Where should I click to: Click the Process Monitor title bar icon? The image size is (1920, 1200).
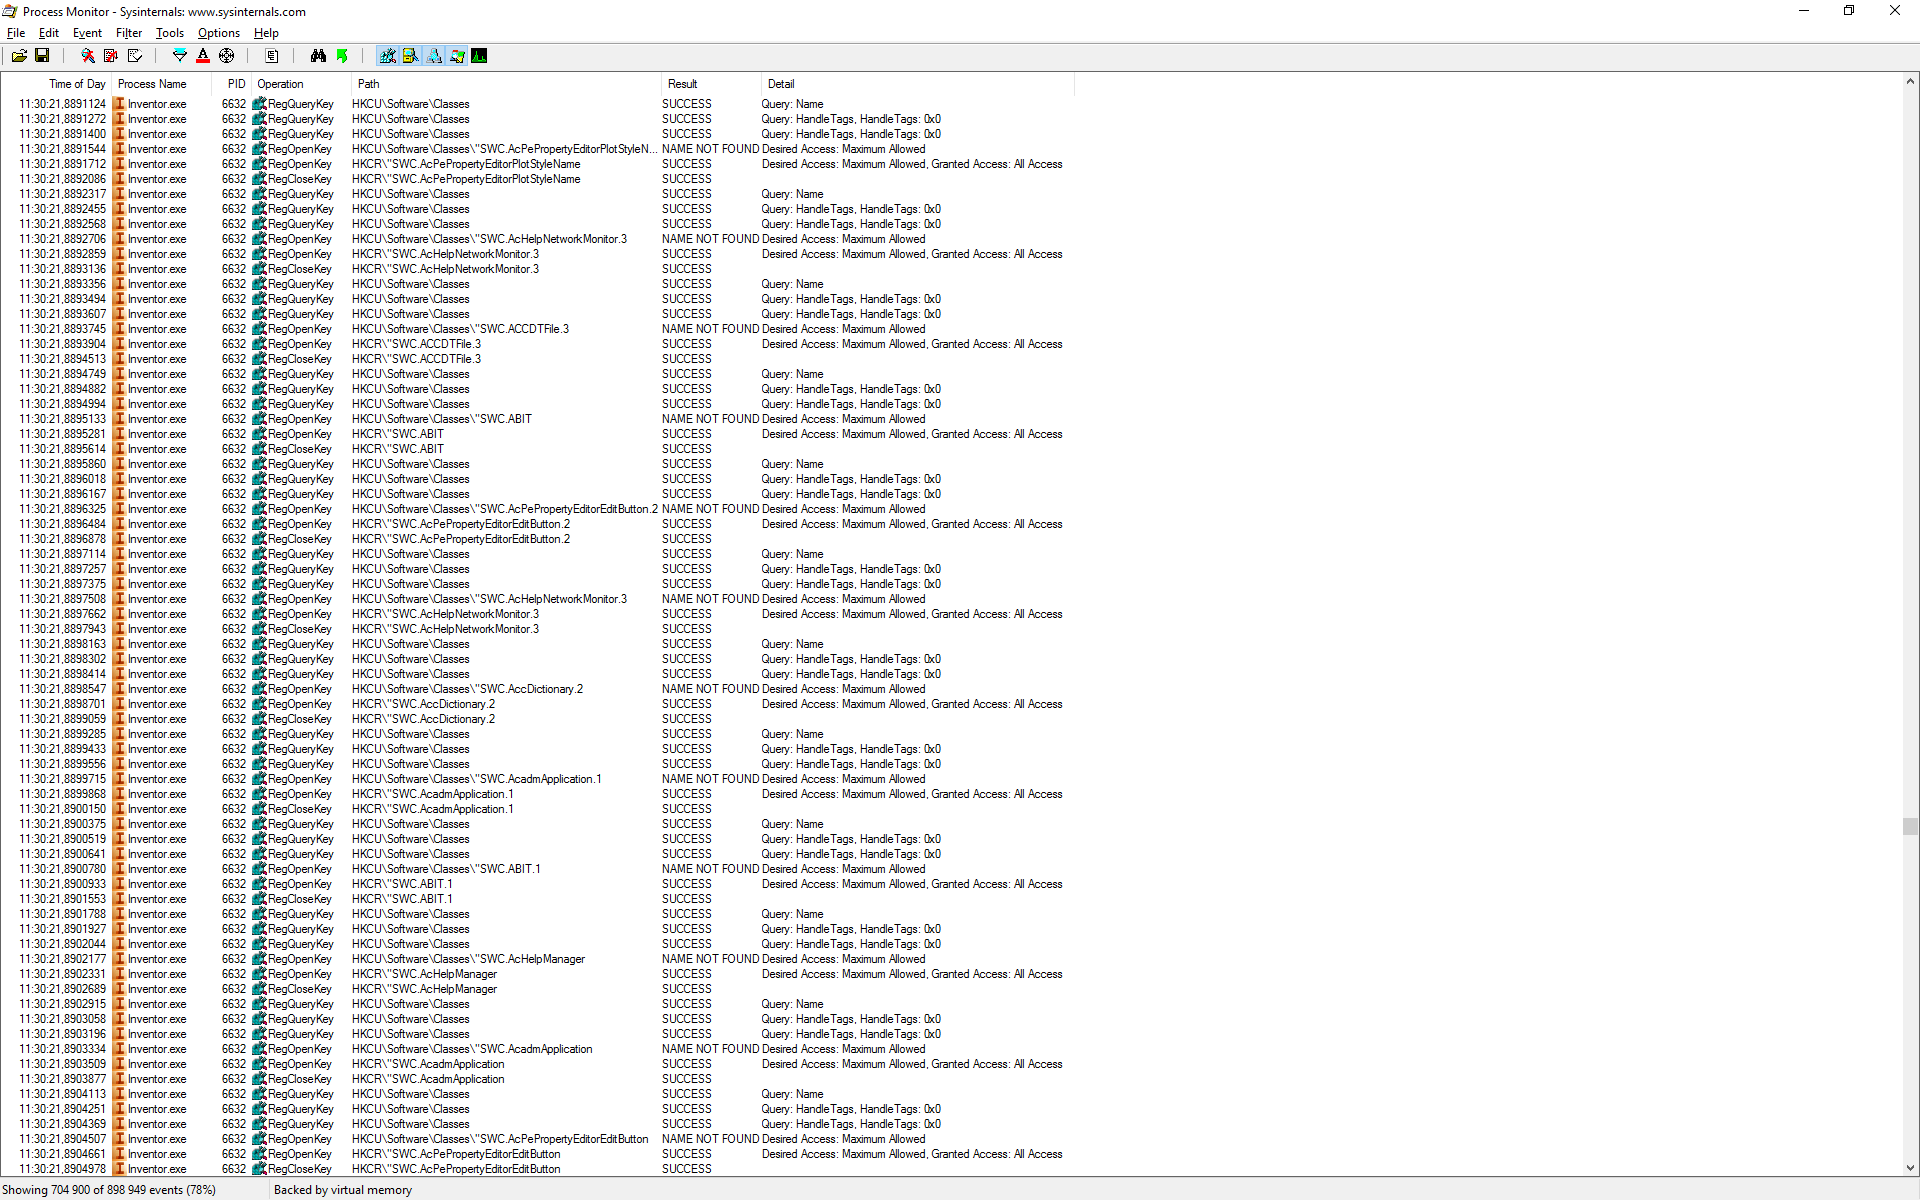click(10, 11)
